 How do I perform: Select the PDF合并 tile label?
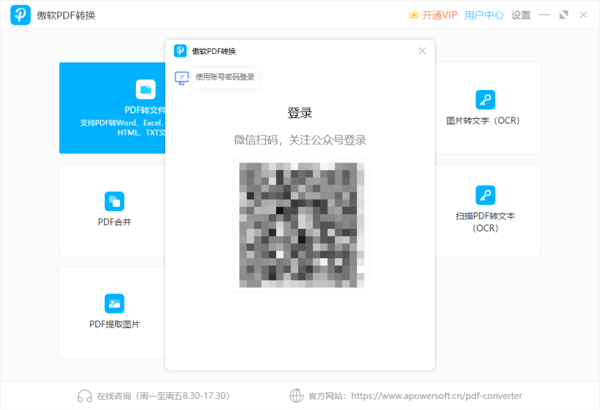114,222
